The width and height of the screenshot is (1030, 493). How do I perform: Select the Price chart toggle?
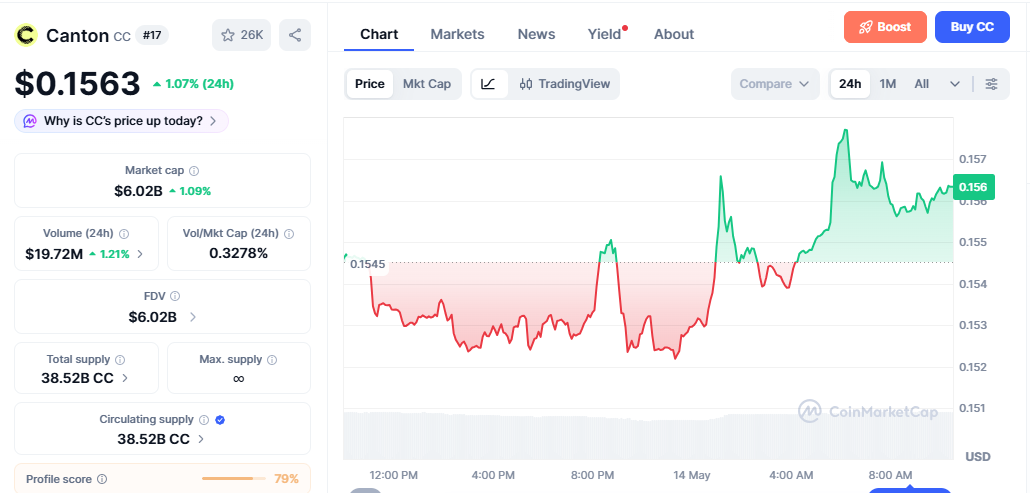click(x=370, y=84)
